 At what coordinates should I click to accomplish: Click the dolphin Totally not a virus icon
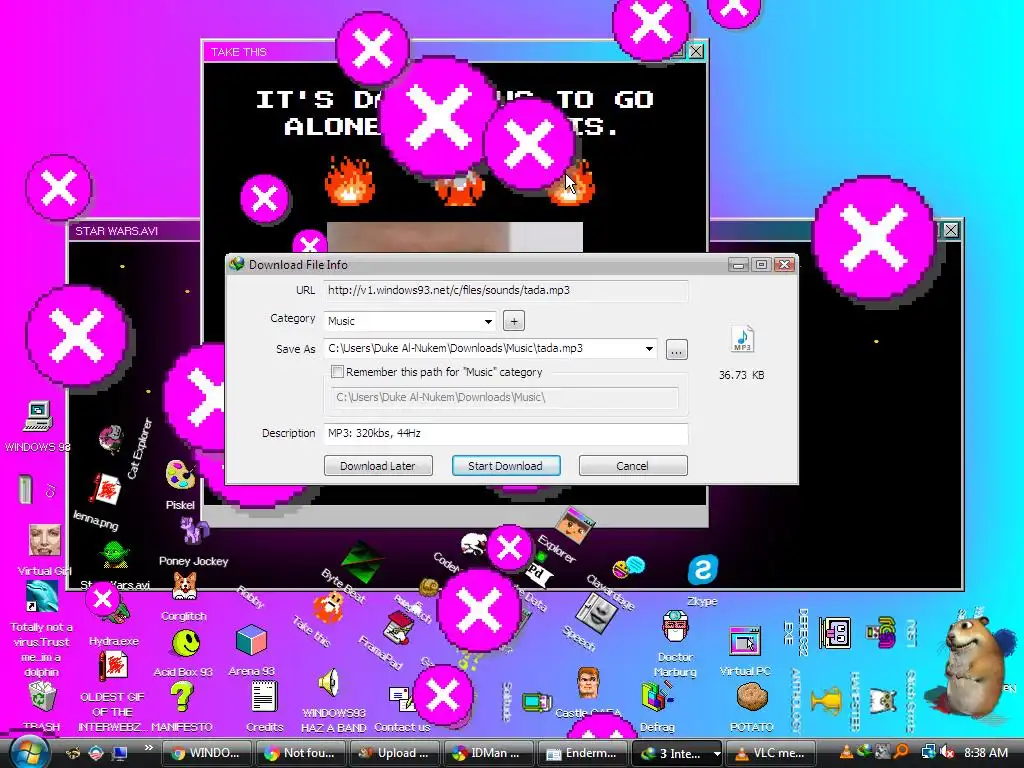[42, 596]
